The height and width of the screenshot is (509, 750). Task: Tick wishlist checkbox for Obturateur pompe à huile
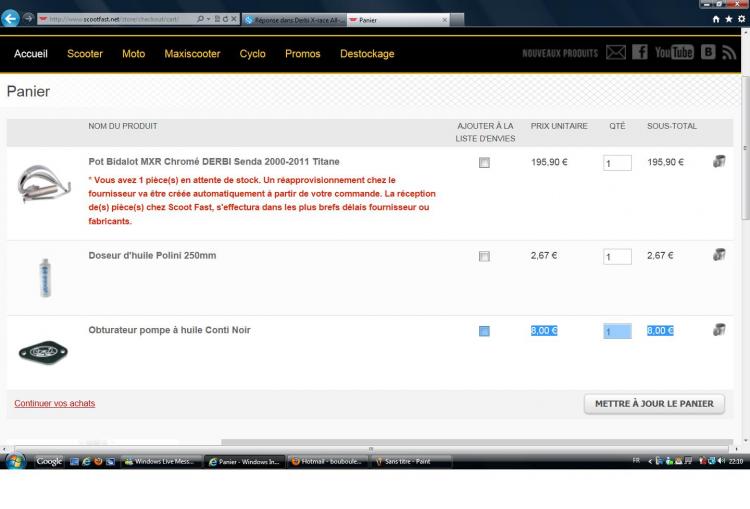(x=484, y=331)
